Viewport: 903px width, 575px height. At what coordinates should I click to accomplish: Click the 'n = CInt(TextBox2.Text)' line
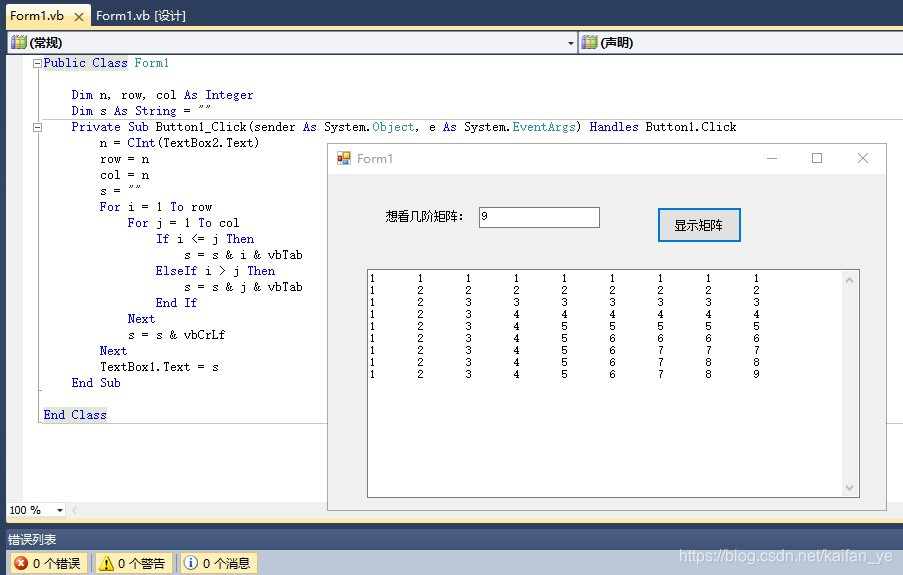(x=179, y=143)
